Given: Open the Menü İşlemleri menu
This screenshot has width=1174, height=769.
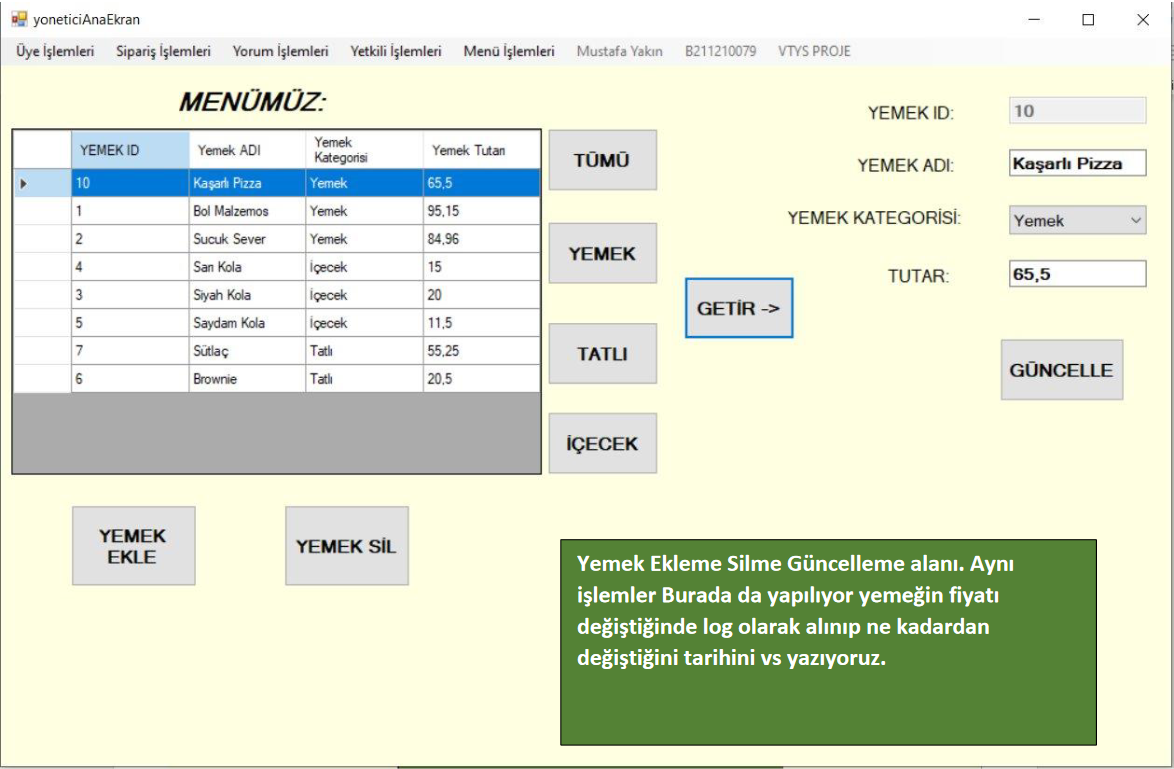Looking at the screenshot, I should [508, 51].
